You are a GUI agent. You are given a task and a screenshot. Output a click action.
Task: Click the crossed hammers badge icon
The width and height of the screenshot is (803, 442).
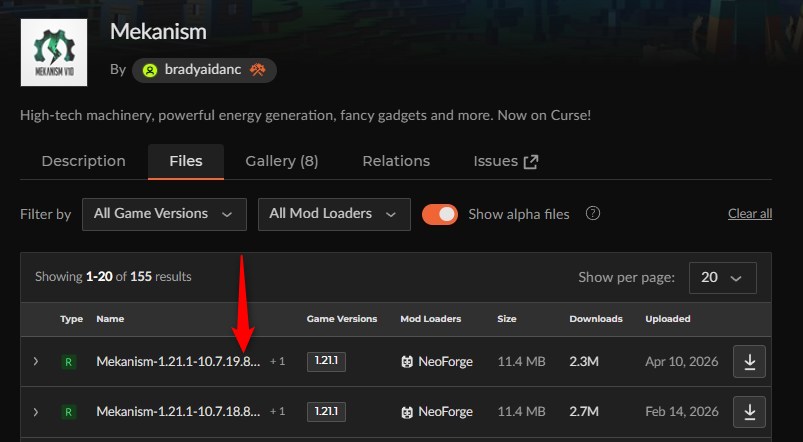coord(258,70)
